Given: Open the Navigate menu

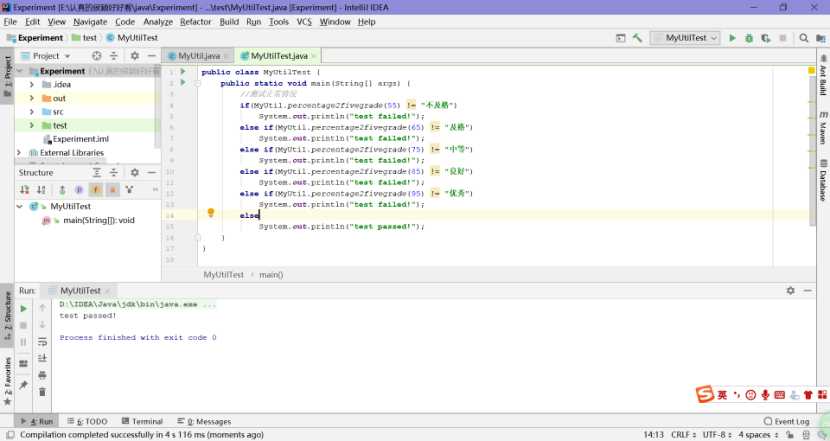Looking at the screenshot, I should click(x=90, y=22).
